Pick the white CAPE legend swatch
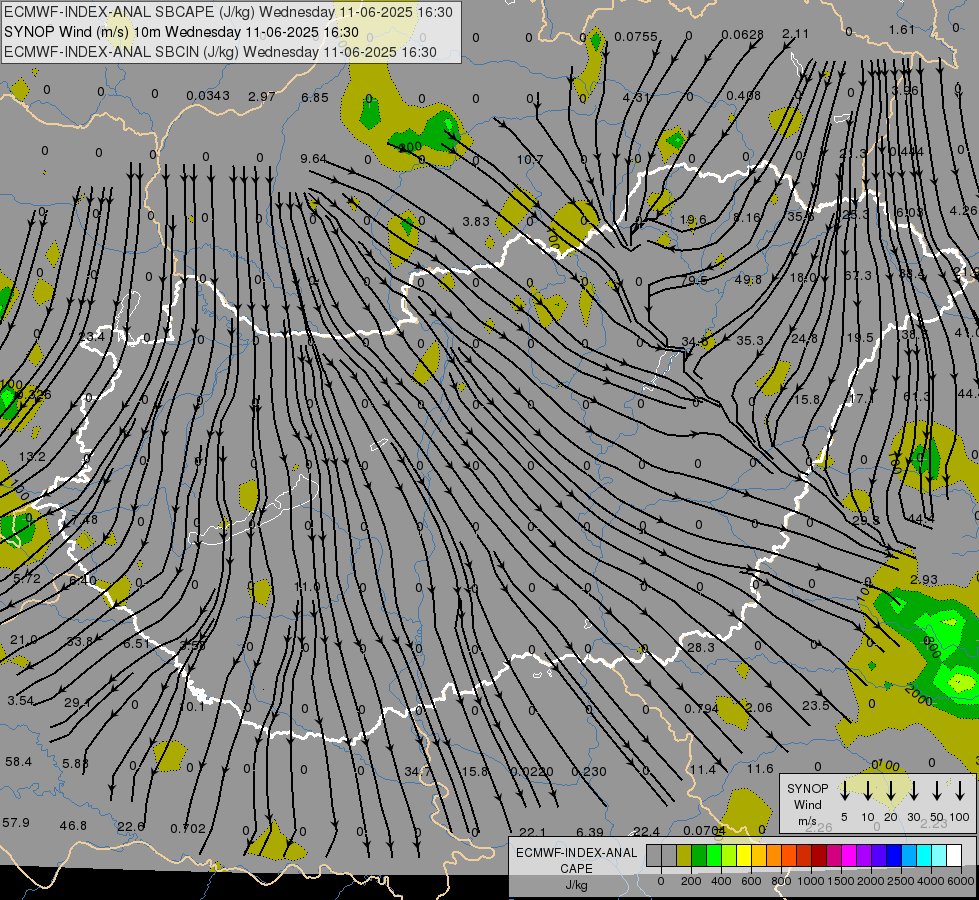979x900 pixels. tap(953, 856)
